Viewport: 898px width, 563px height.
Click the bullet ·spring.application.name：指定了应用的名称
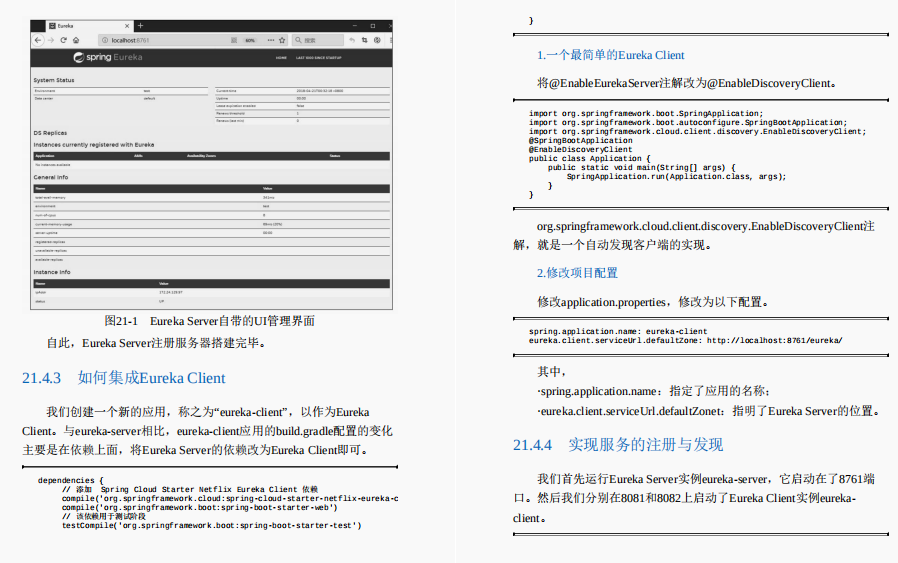(653, 391)
